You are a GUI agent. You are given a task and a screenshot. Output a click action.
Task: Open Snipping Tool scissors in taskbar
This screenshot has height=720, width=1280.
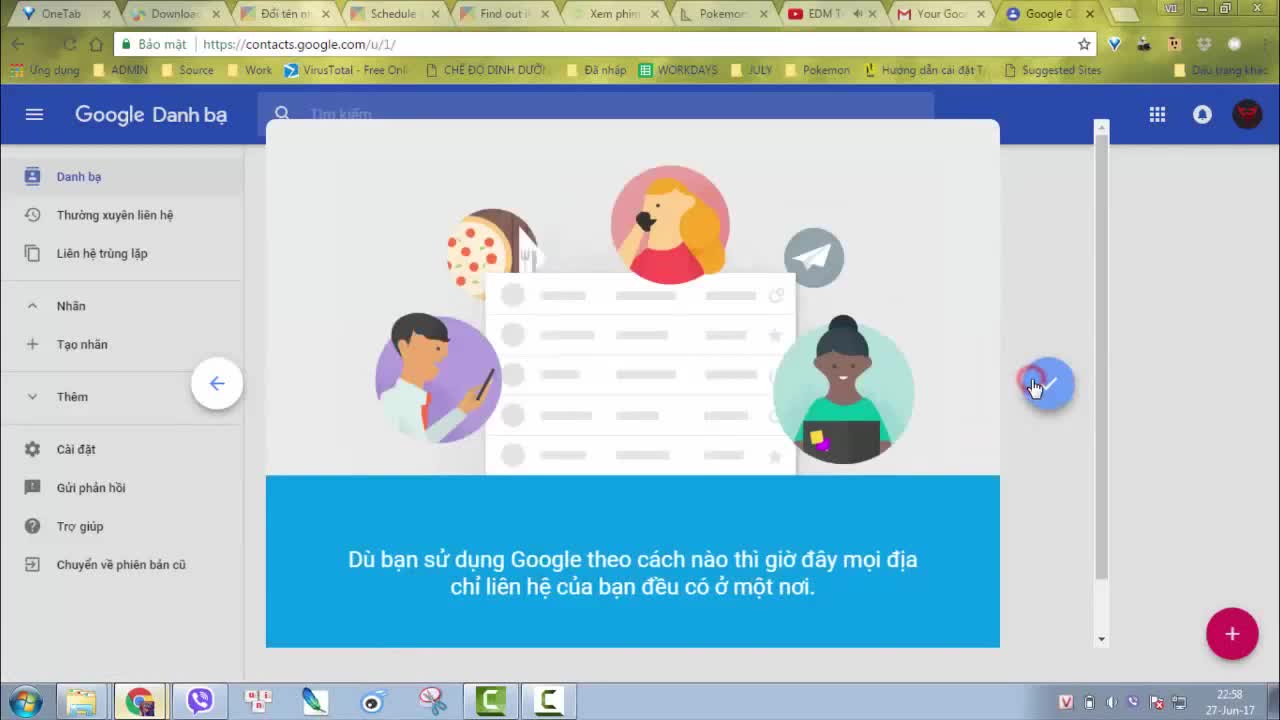coord(432,701)
